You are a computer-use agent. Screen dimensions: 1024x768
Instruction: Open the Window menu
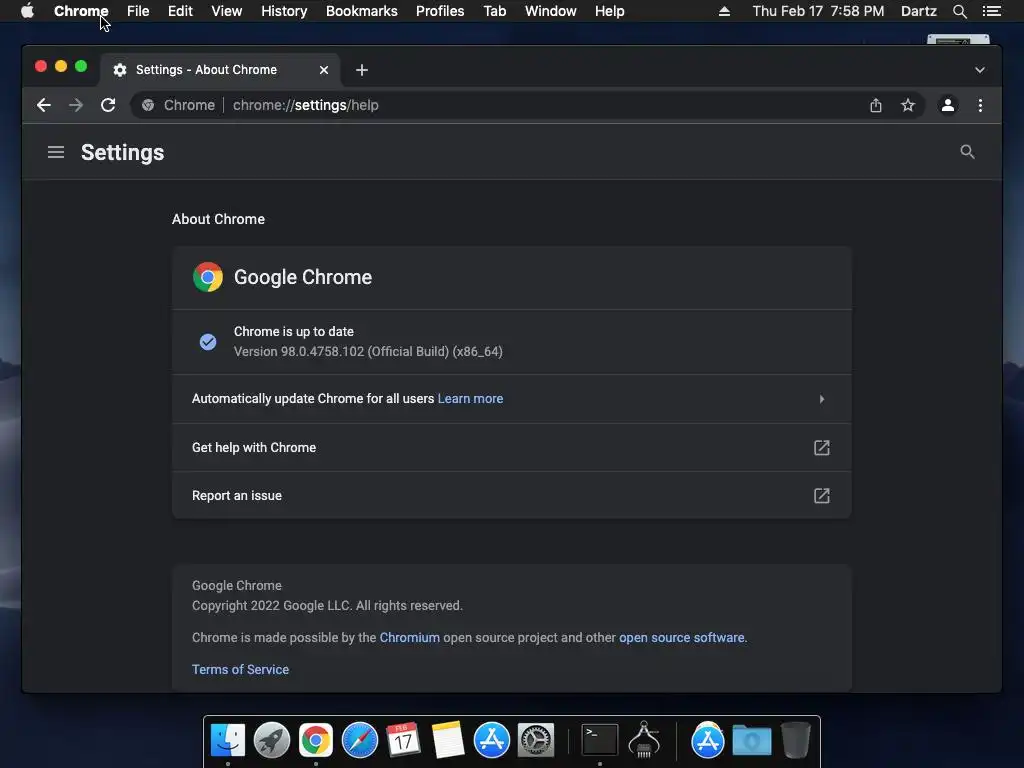[551, 11]
